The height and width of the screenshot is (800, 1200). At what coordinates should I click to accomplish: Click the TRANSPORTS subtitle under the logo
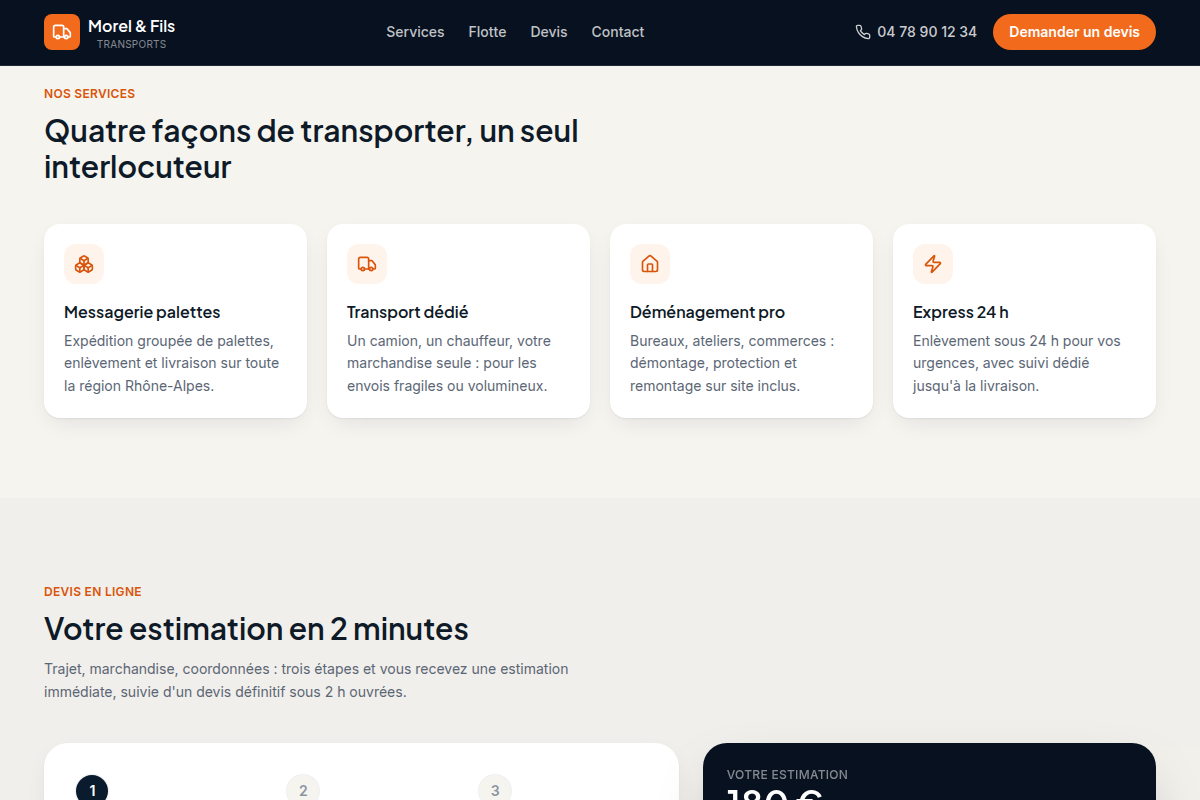tap(131, 45)
